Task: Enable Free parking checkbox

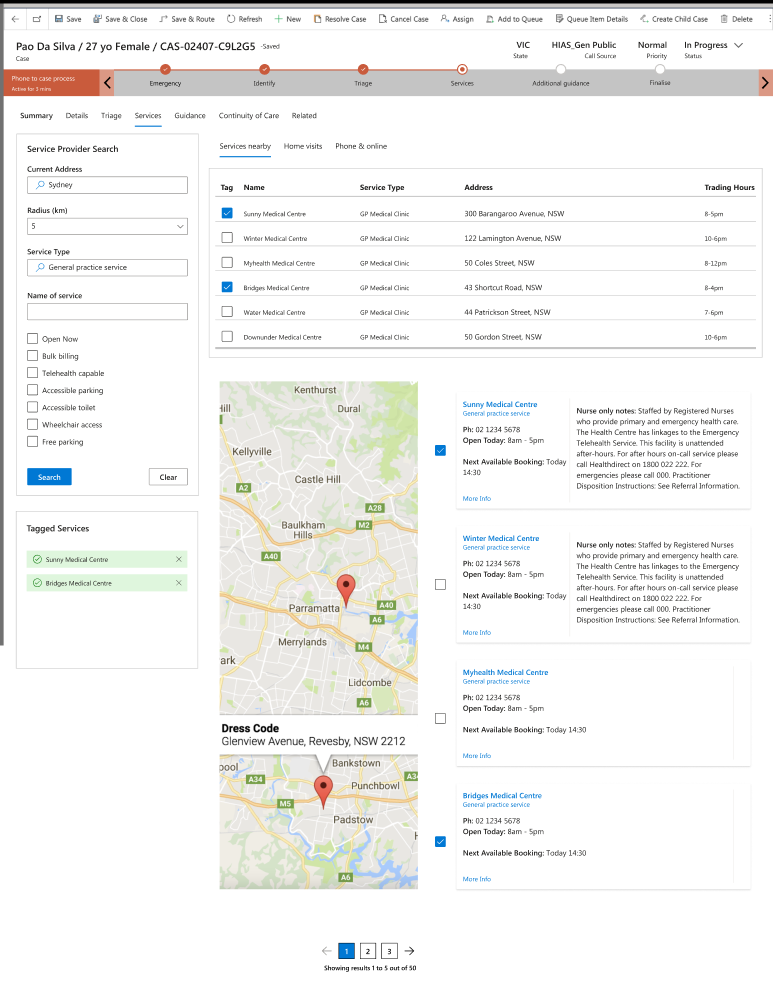Action: [x=33, y=441]
